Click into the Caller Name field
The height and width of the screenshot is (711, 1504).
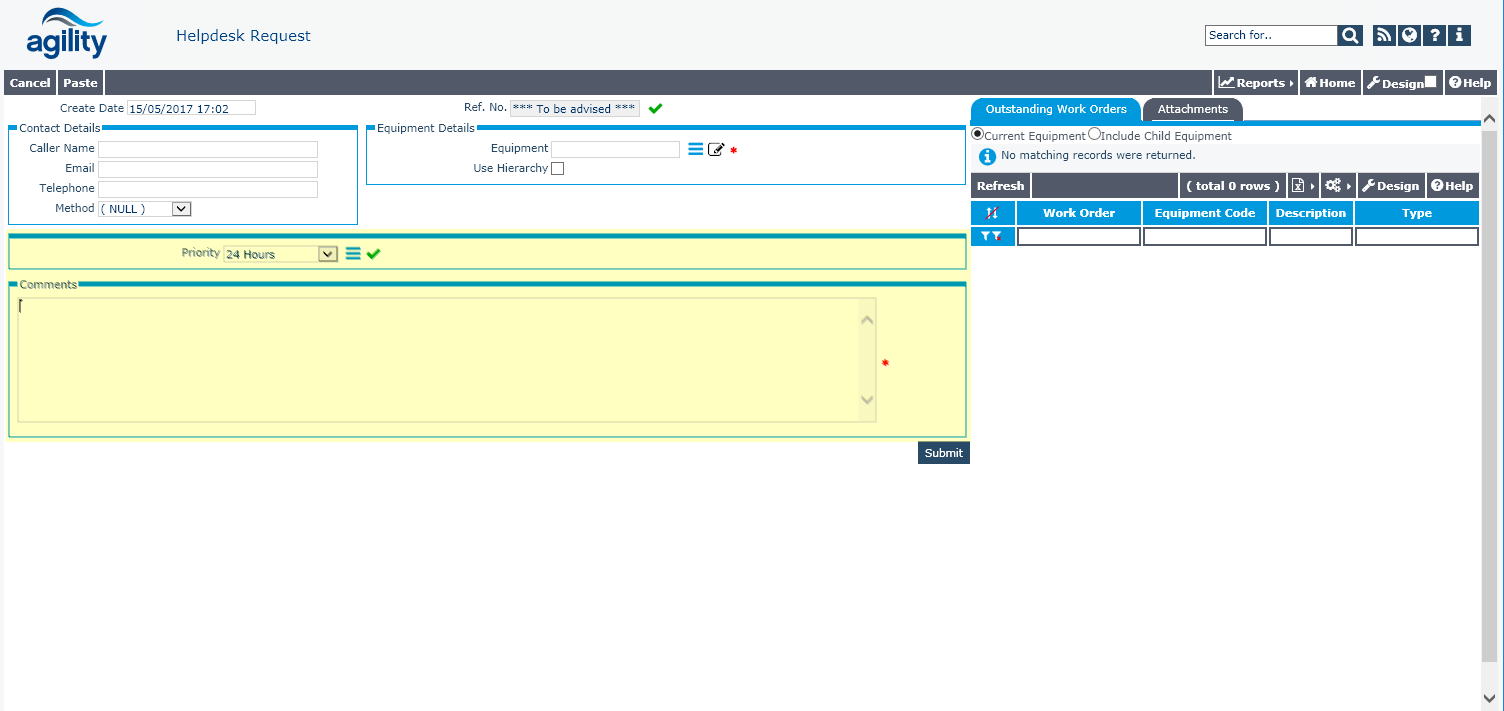[x=207, y=149]
